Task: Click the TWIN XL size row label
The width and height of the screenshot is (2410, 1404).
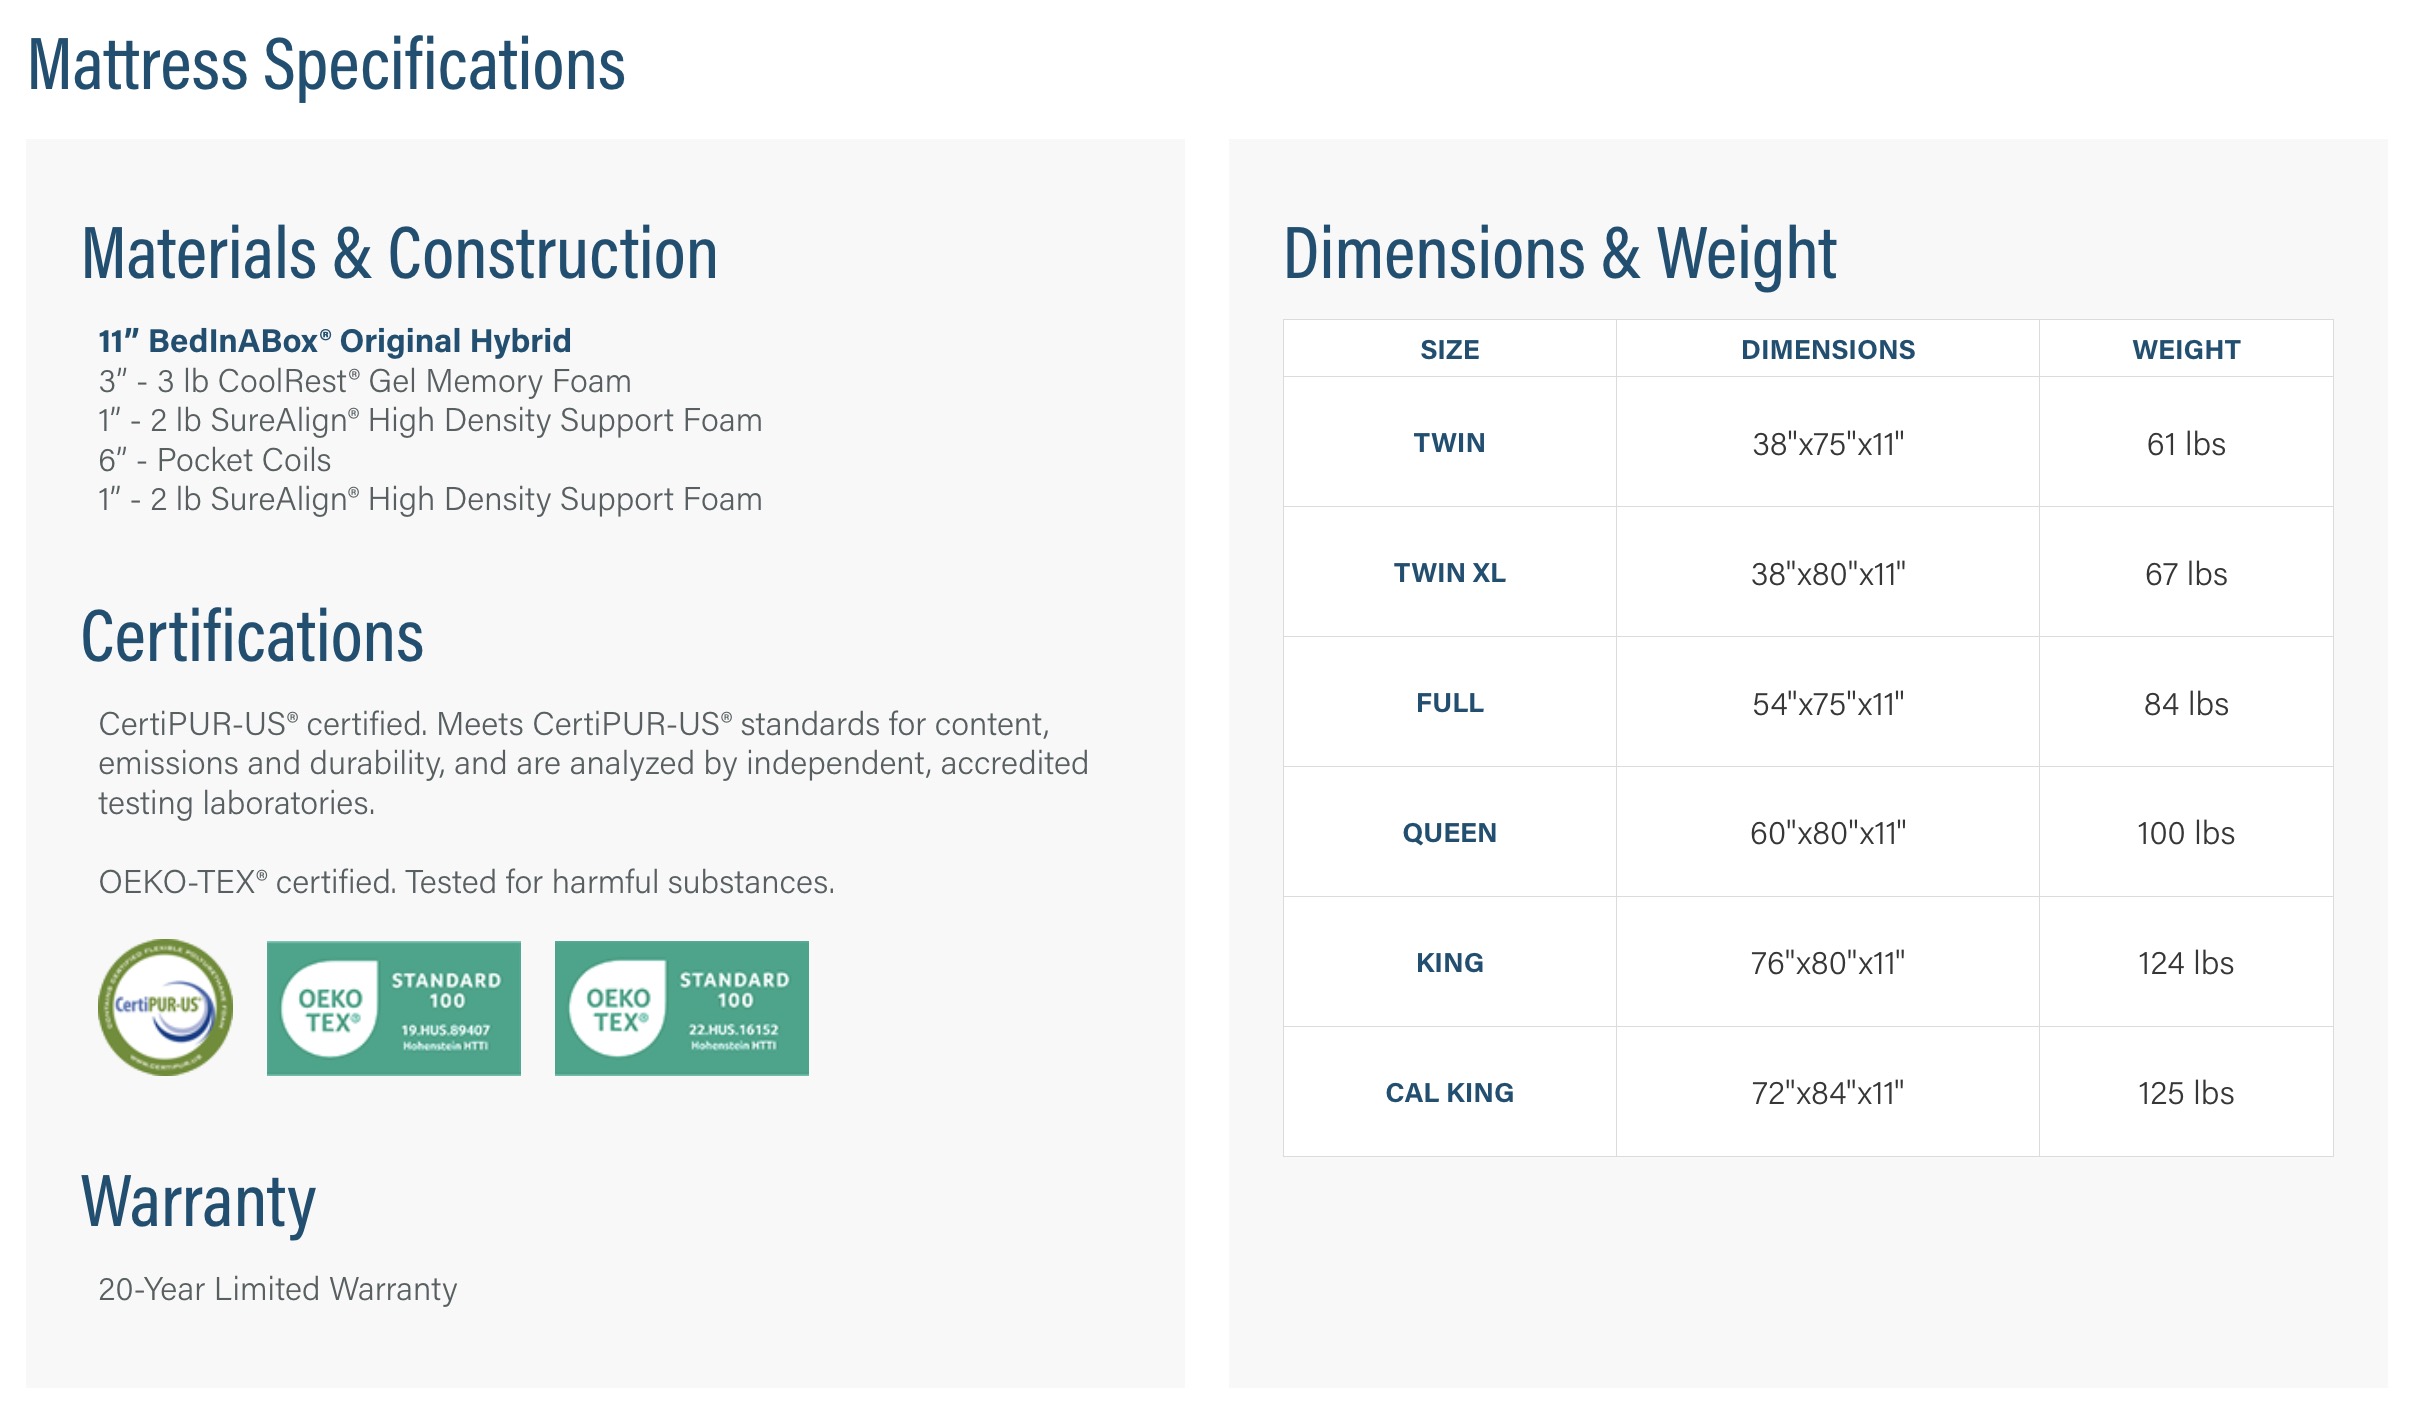Action: 1450,572
